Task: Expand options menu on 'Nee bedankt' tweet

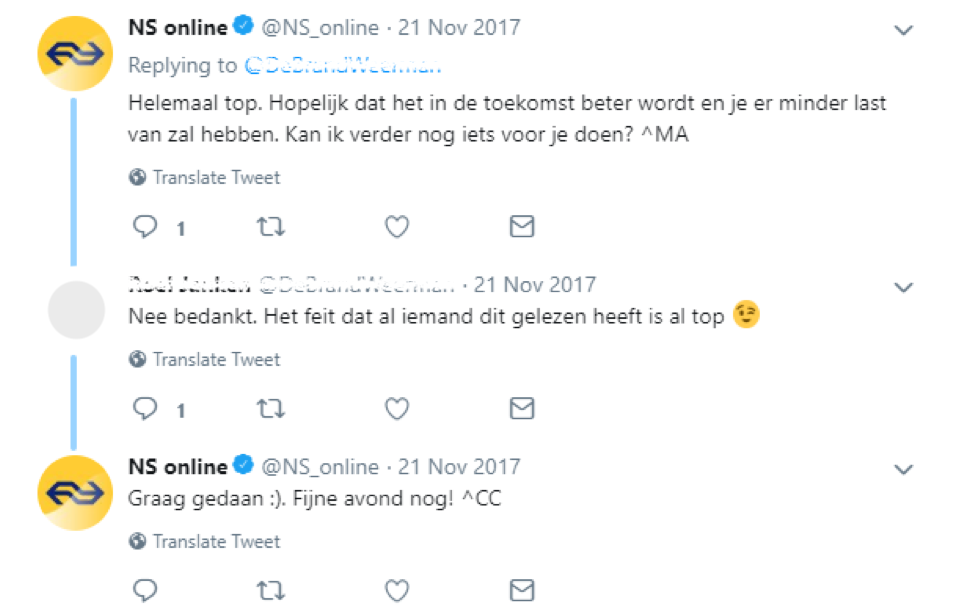Action: 903,288
